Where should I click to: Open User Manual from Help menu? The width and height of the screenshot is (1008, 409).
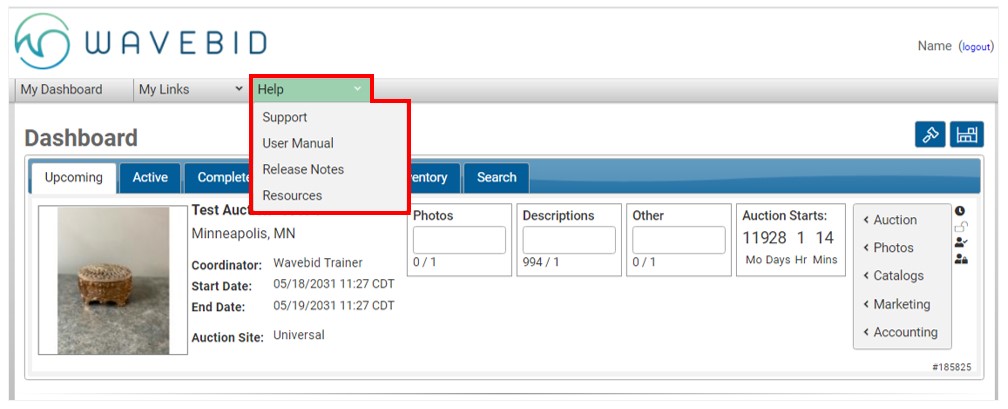point(298,143)
